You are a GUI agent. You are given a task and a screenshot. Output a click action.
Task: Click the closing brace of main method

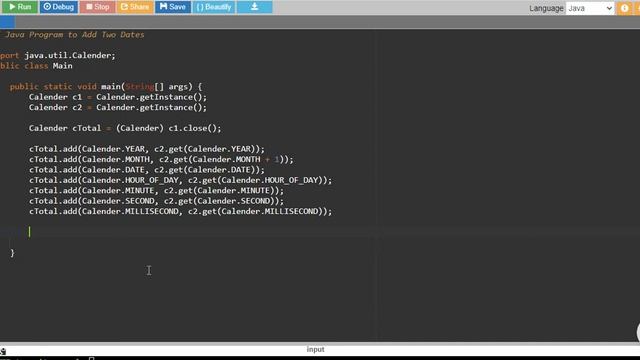[12, 253]
